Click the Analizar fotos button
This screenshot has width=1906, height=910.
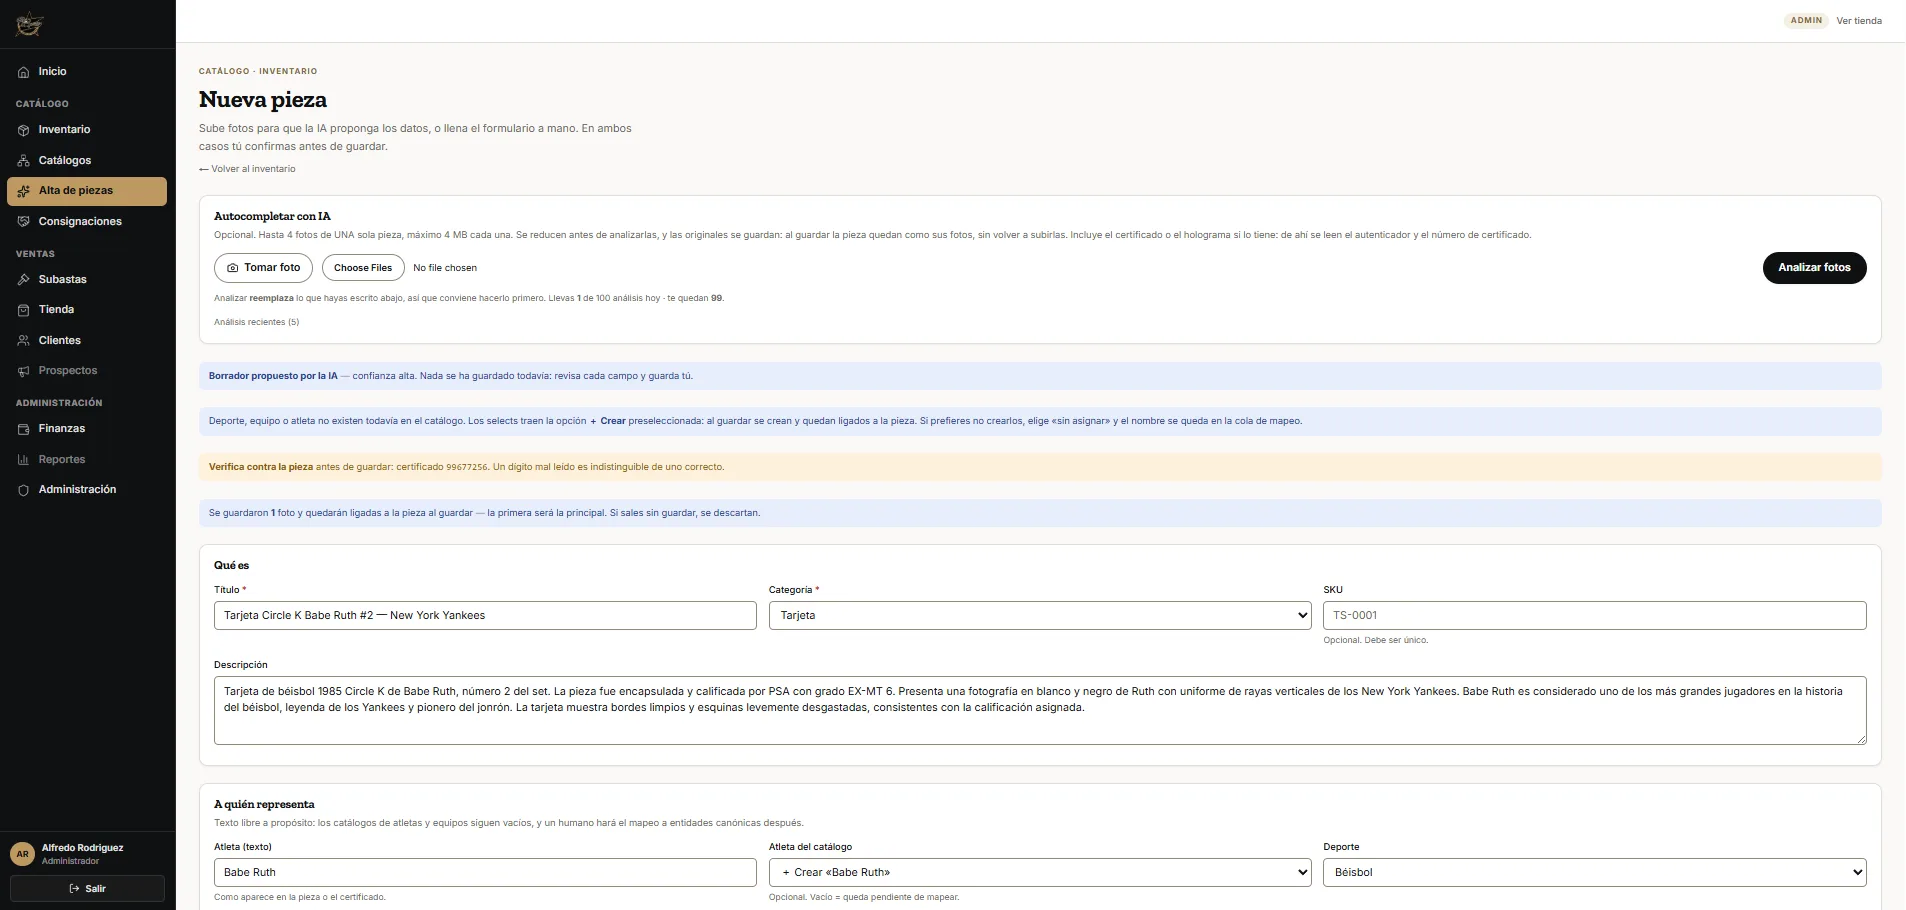coord(1814,268)
